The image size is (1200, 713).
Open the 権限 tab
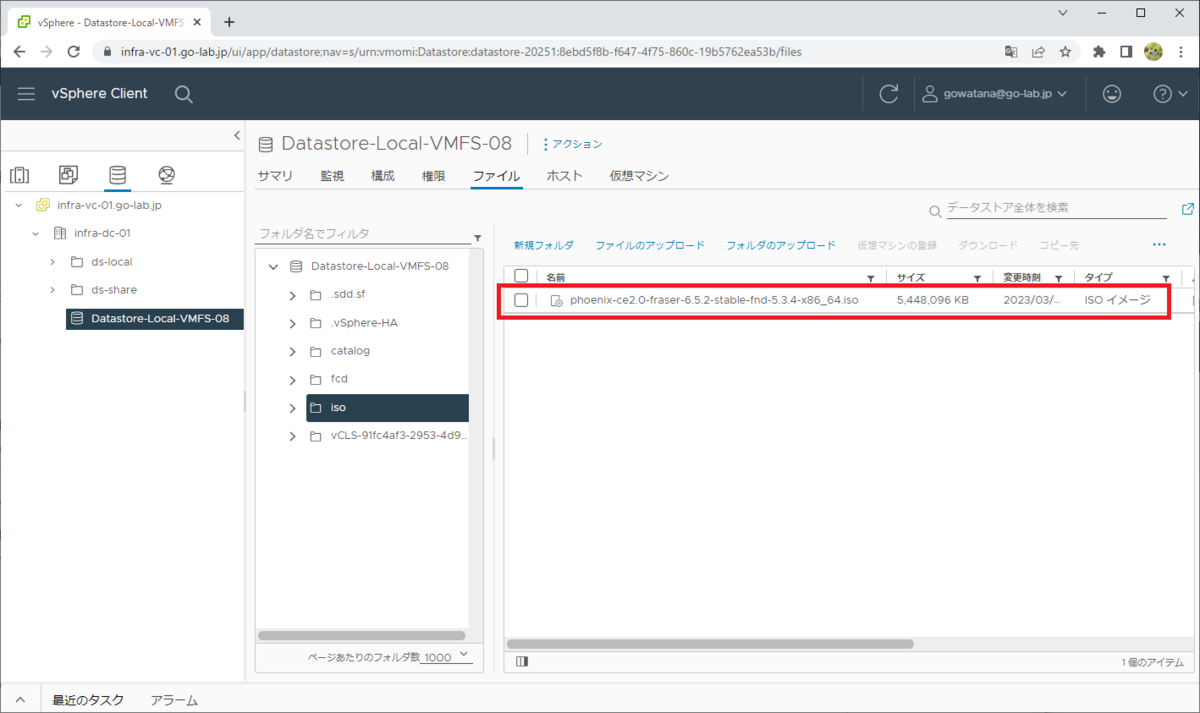[x=433, y=176]
